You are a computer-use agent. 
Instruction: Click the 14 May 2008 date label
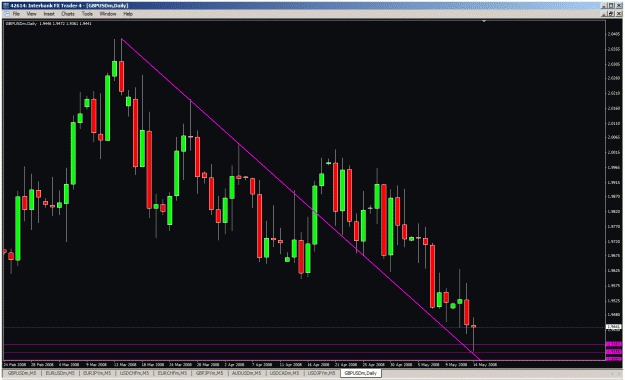pos(485,364)
